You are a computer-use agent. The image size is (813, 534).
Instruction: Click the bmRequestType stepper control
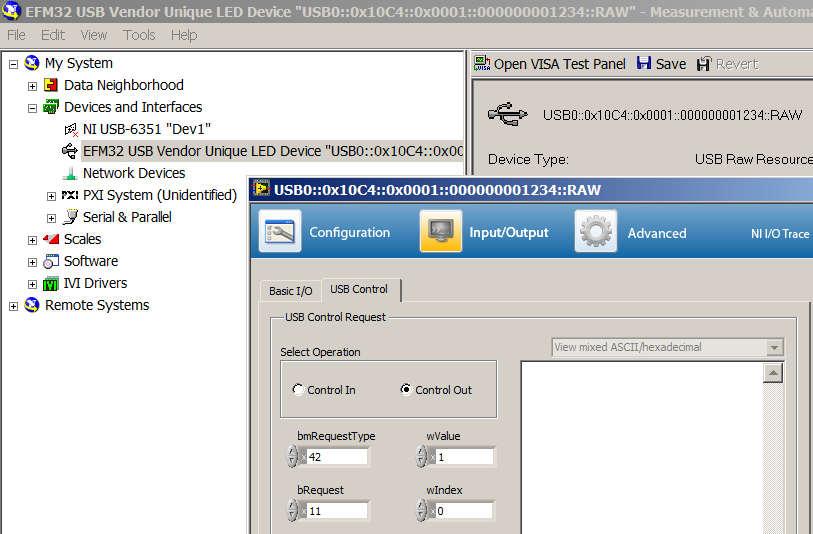(293, 457)
